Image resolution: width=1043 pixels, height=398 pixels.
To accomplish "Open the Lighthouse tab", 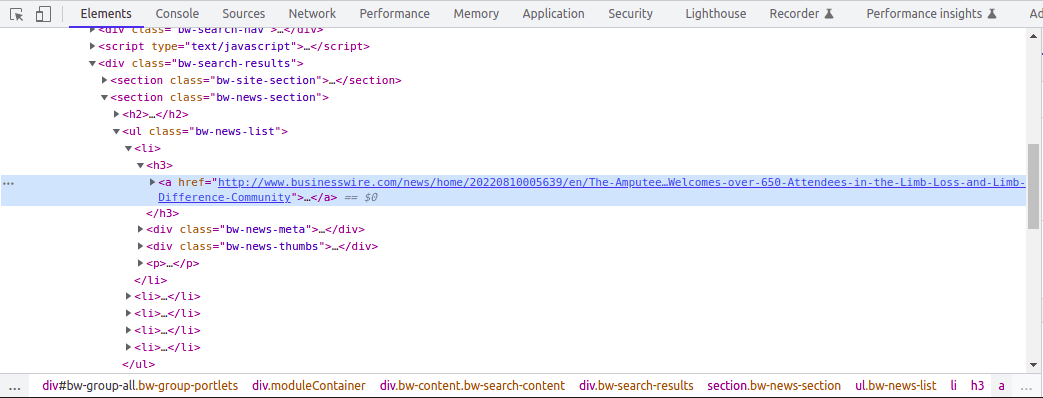I will (715, 14).
